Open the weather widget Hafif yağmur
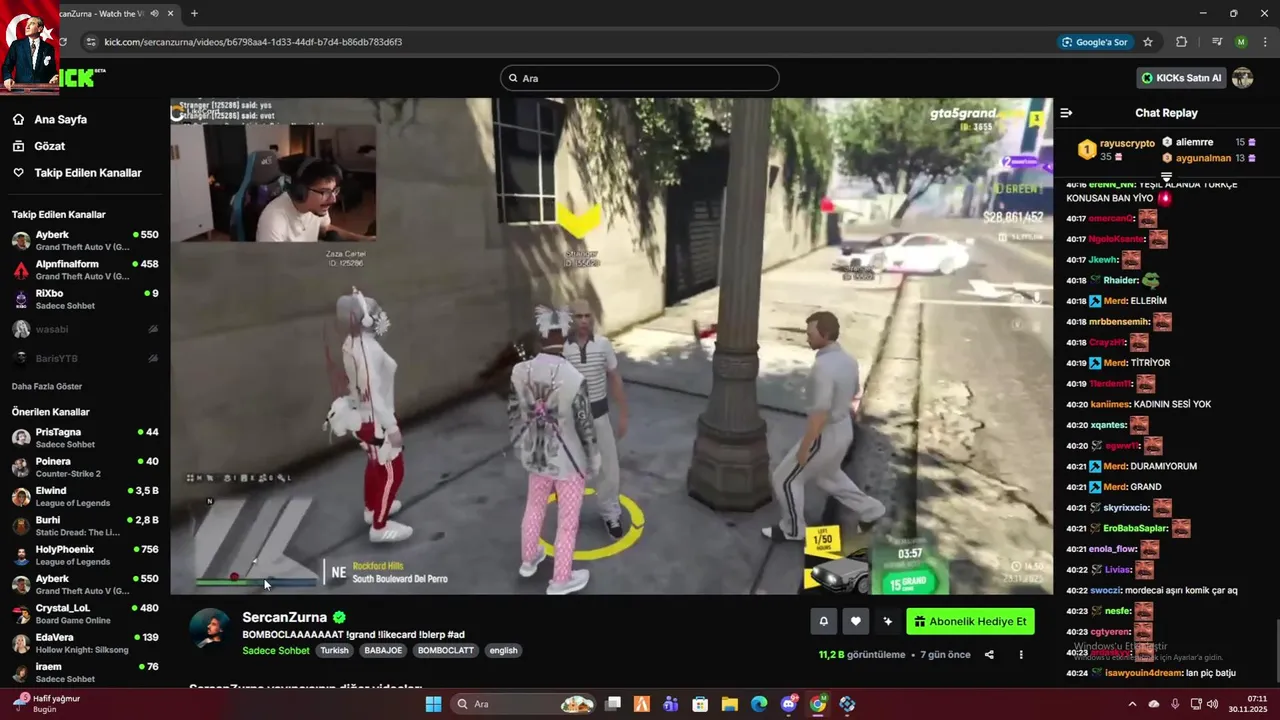The height and width of the screenshot is (720, 1280). (x=45, y=703)
